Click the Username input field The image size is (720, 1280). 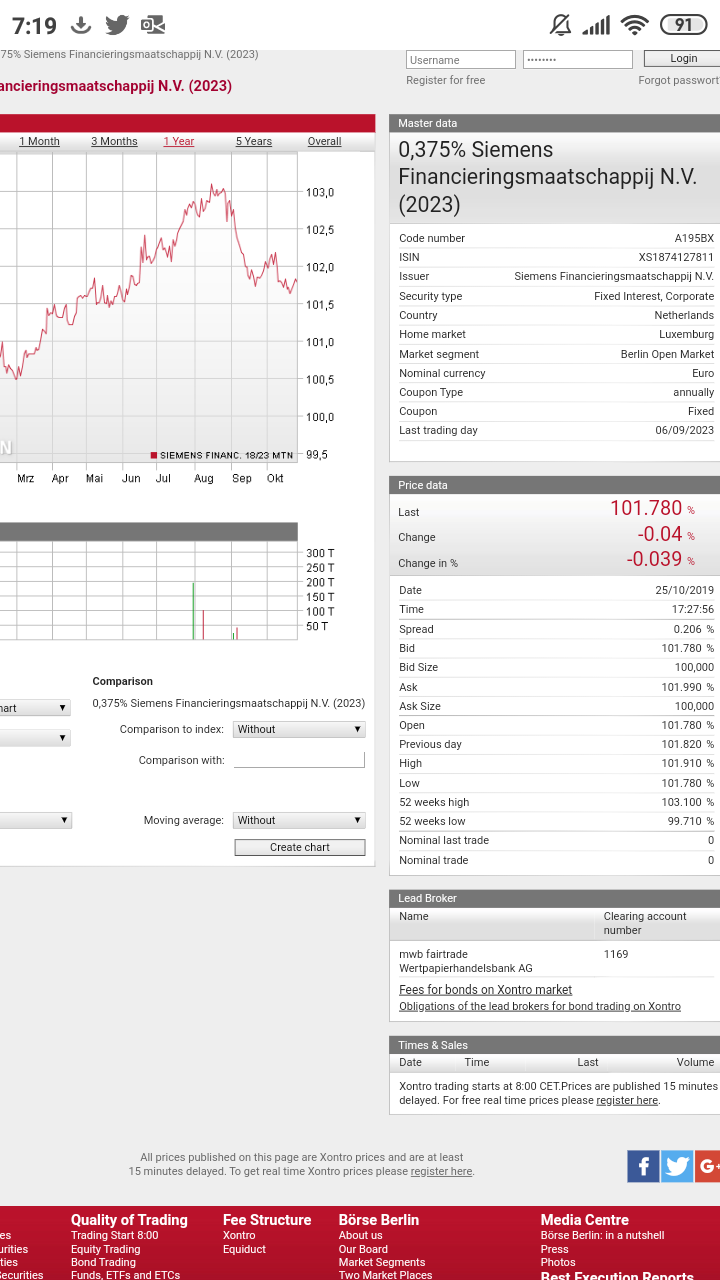point(461,60)
